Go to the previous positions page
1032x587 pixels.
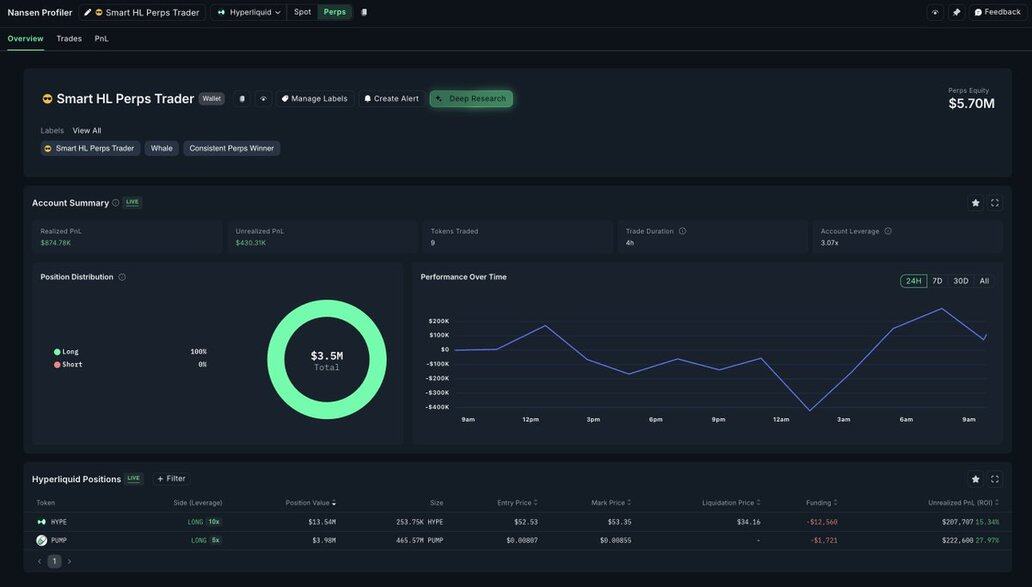pyautogui.click(x=39, y=561)
